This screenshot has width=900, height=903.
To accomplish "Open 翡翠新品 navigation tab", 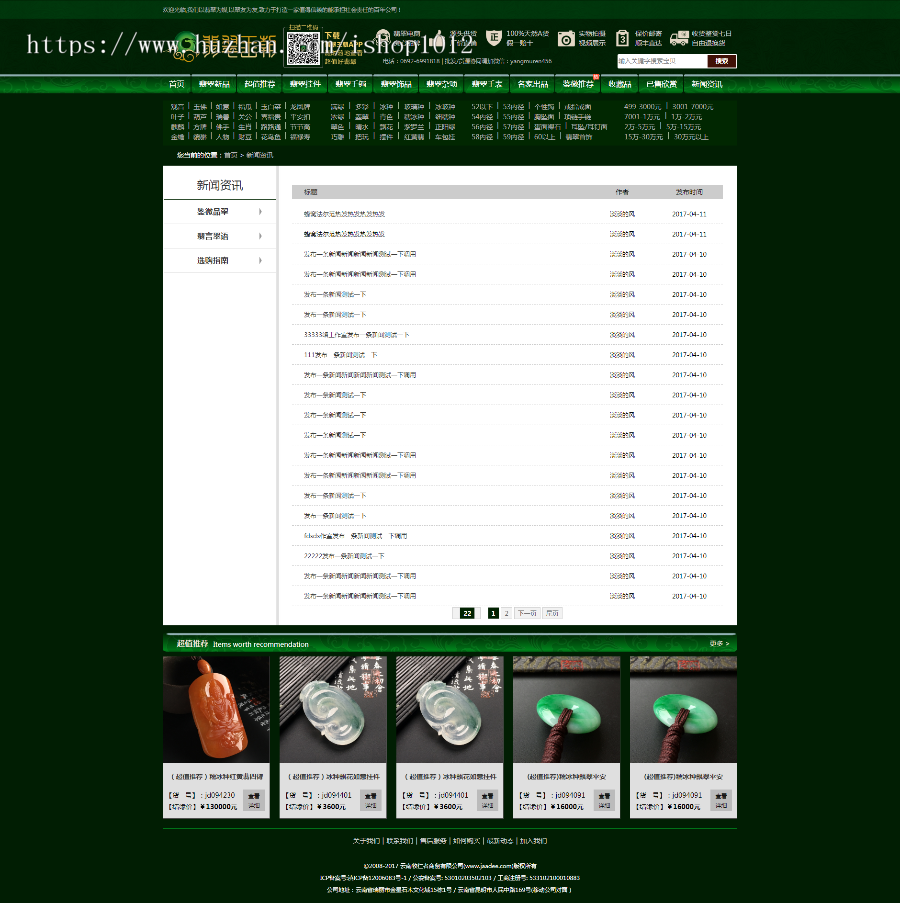I will point(214,84).
